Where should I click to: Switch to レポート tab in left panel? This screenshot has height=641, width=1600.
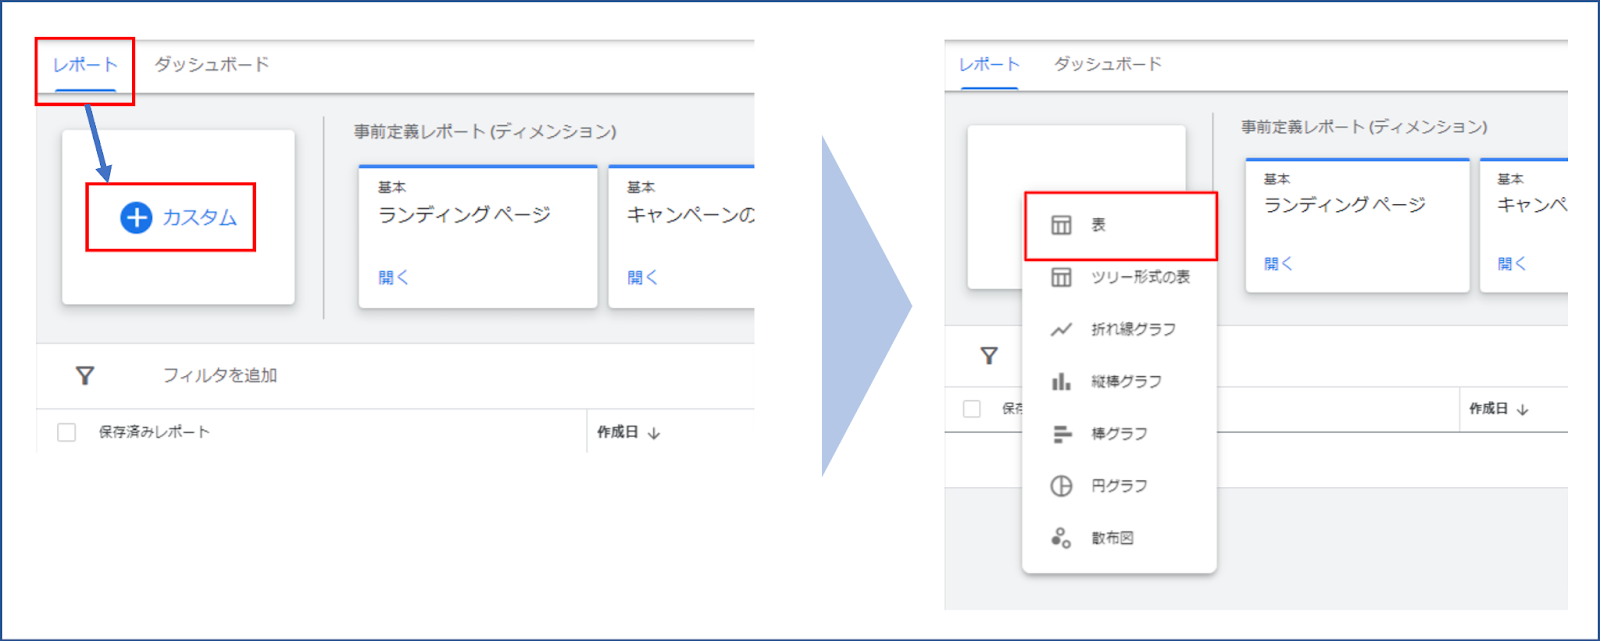click(85, 65)
